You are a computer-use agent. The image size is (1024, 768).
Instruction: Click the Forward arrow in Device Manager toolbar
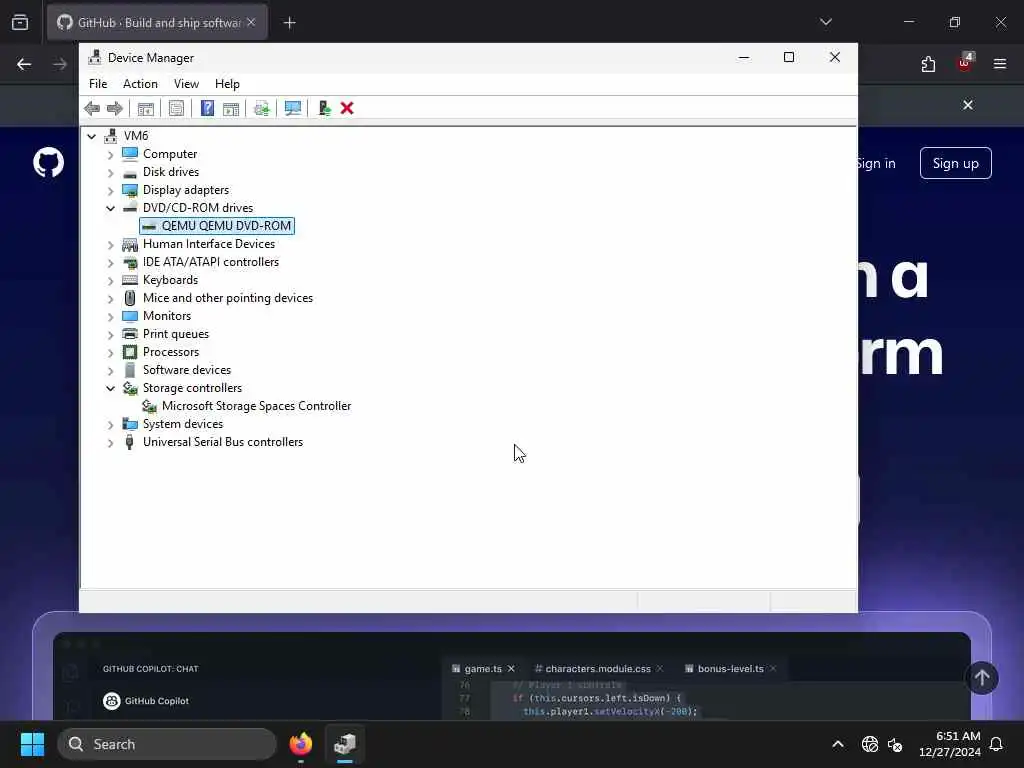coord(115,108)
